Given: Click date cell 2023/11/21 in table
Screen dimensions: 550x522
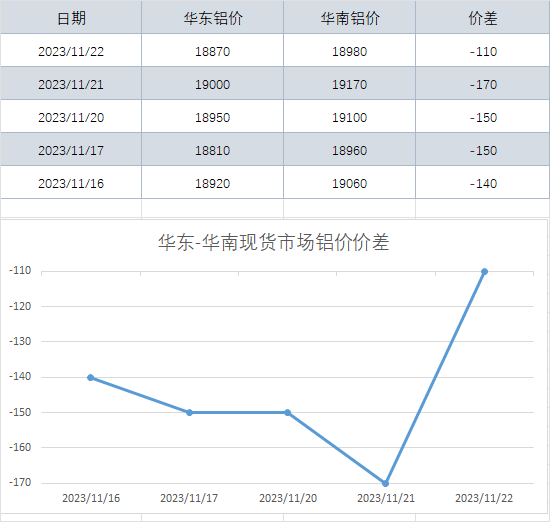Looking at the screenshot, I should pyautogui.click(x=71, y=83).
